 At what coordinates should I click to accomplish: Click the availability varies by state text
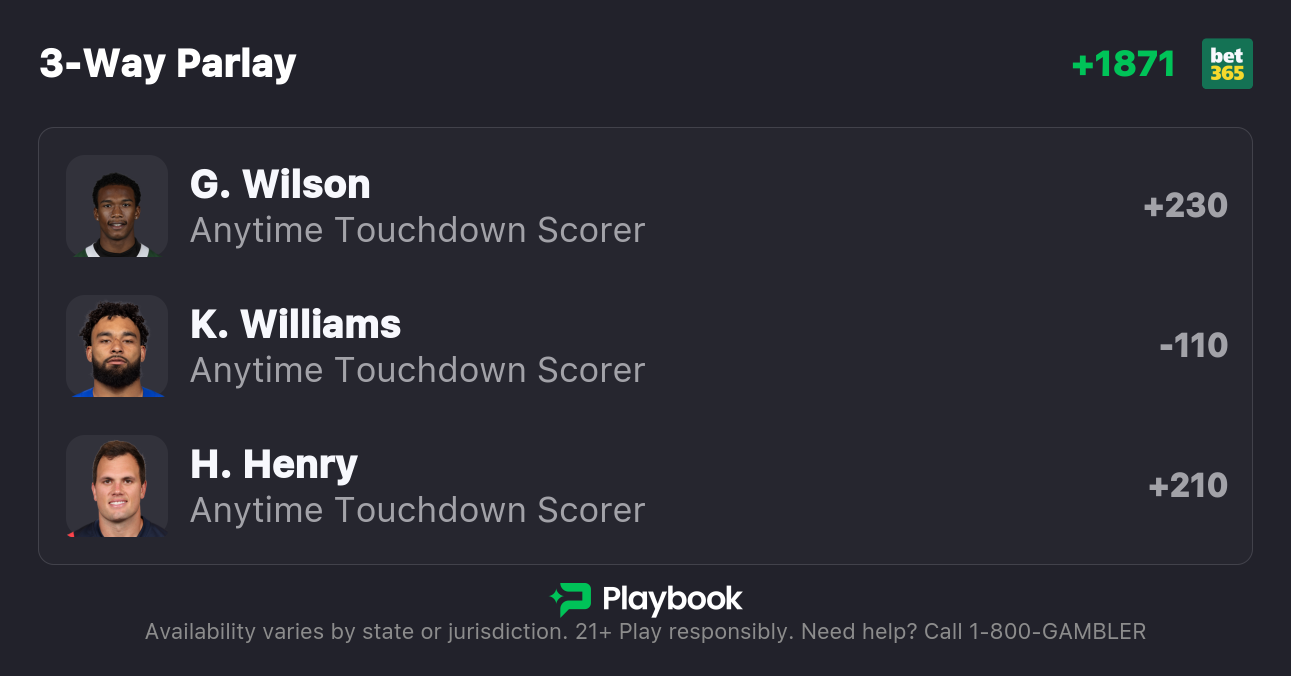[x=355, y=632]
